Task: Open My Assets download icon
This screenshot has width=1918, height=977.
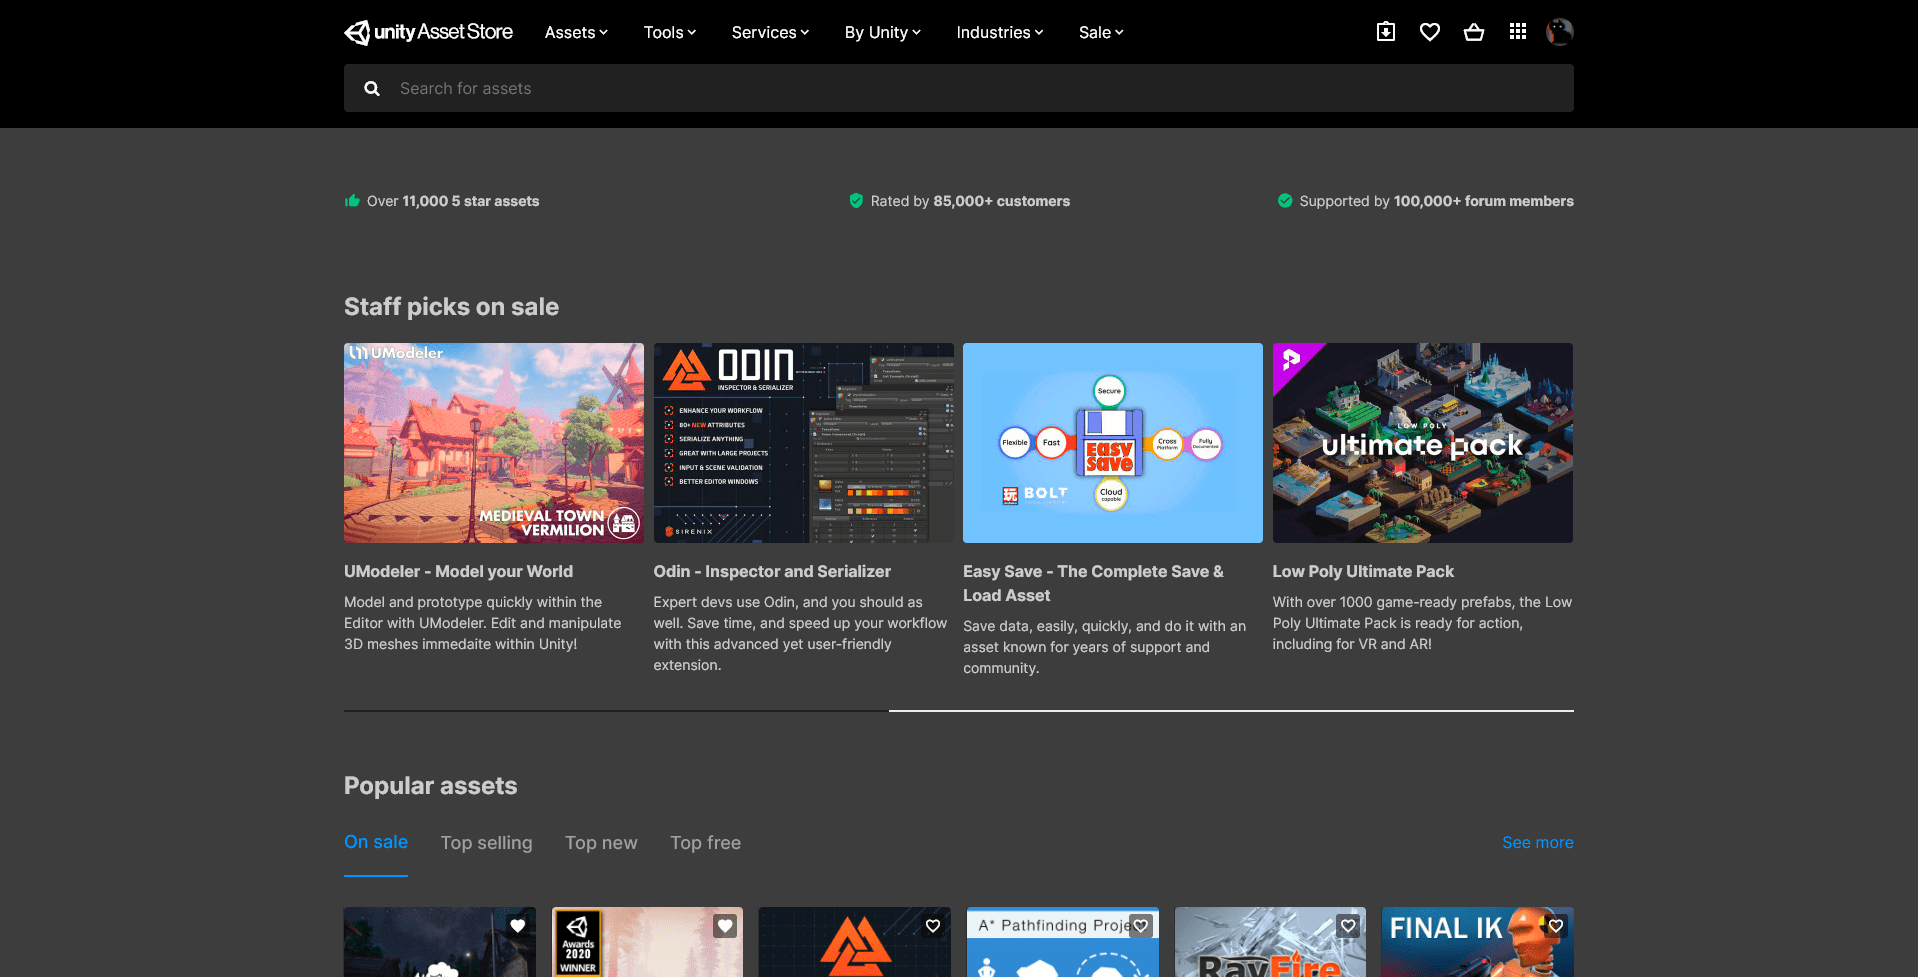Action: point(1385,32)
